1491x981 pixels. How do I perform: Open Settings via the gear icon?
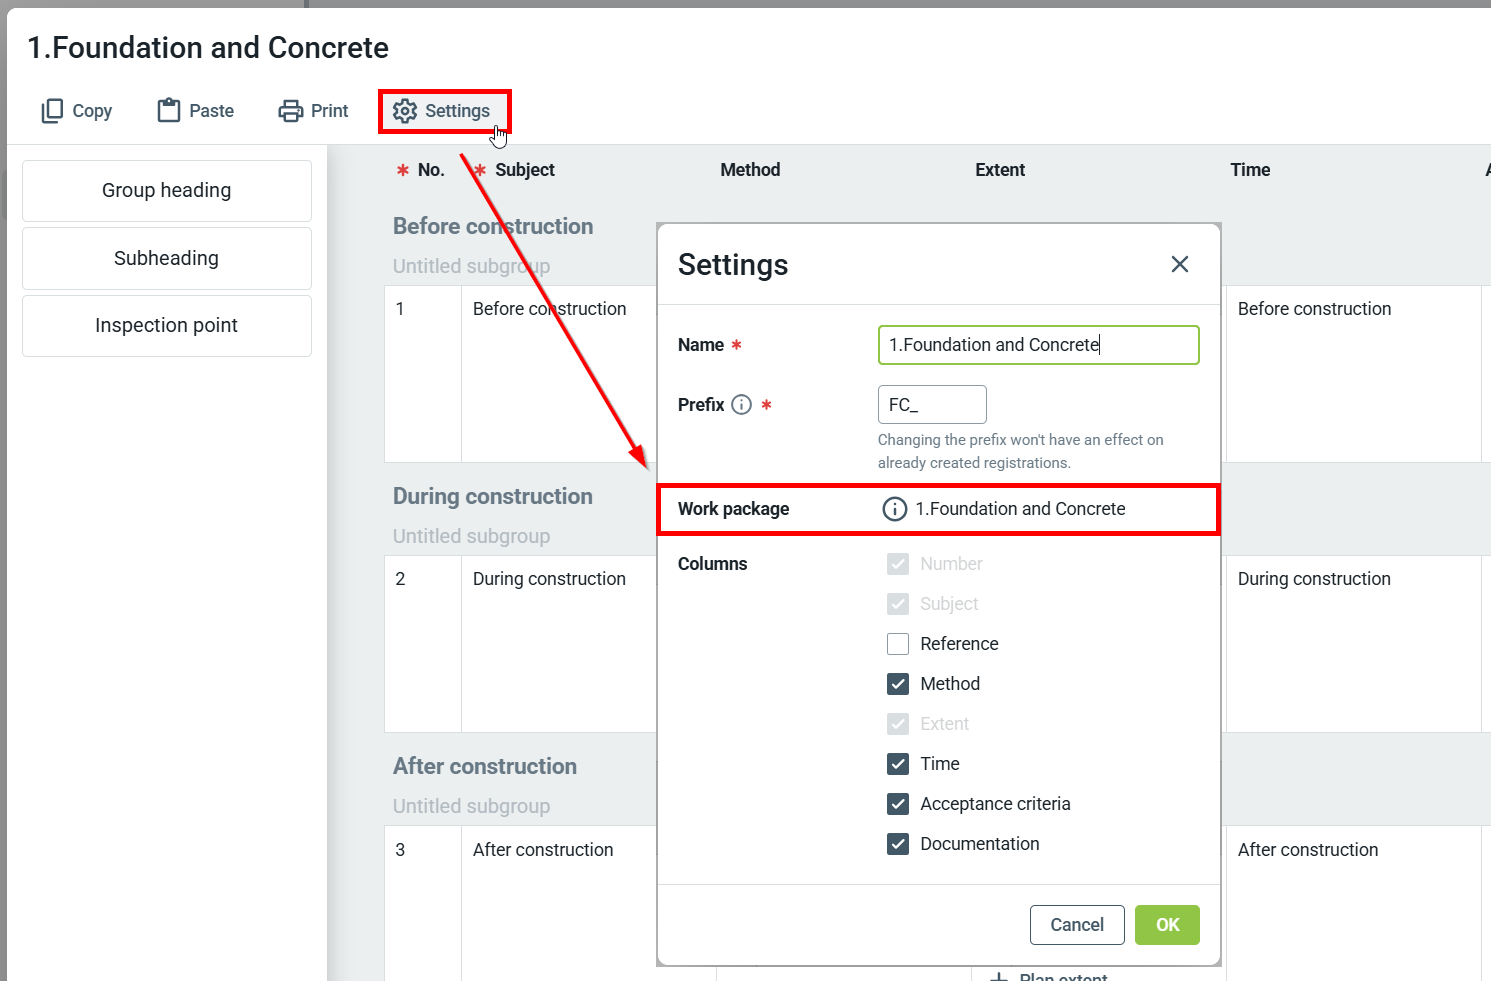point(405,111)
